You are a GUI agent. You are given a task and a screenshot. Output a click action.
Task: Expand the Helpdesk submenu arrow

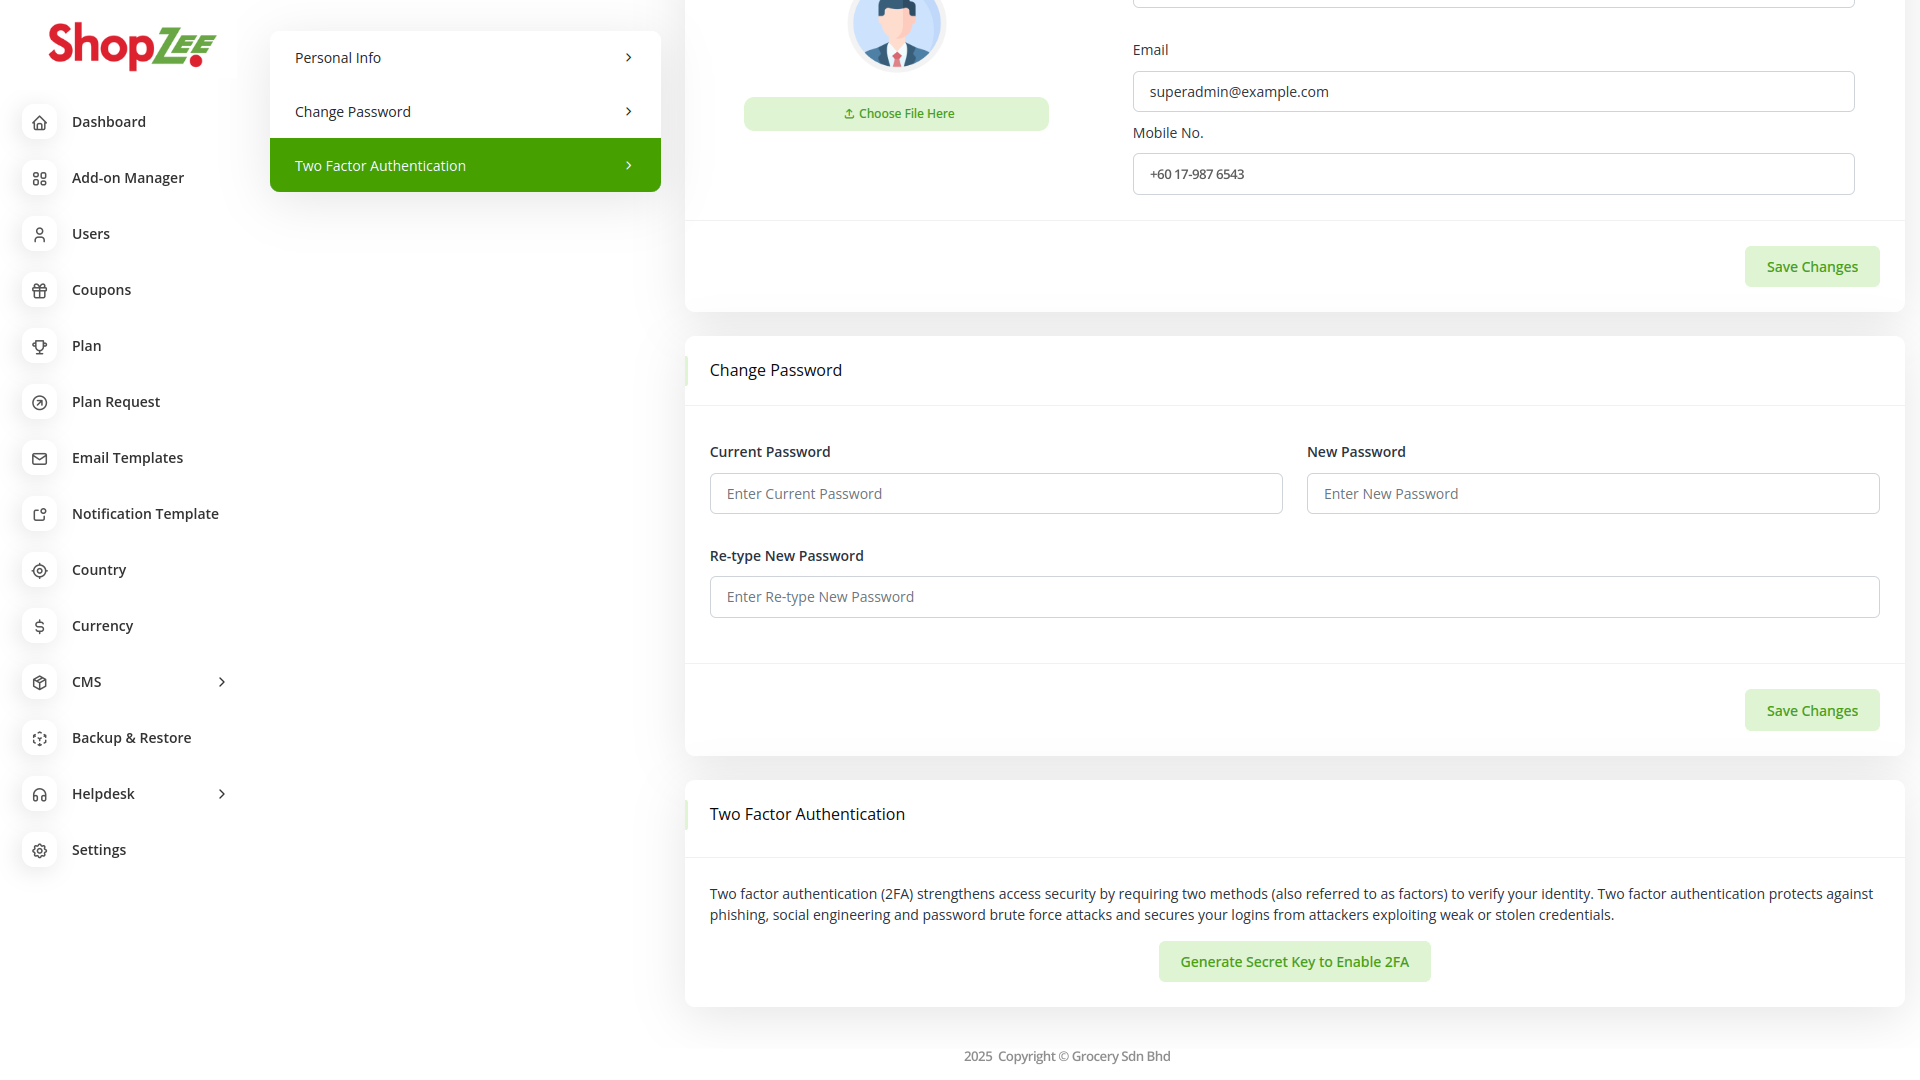222,794
